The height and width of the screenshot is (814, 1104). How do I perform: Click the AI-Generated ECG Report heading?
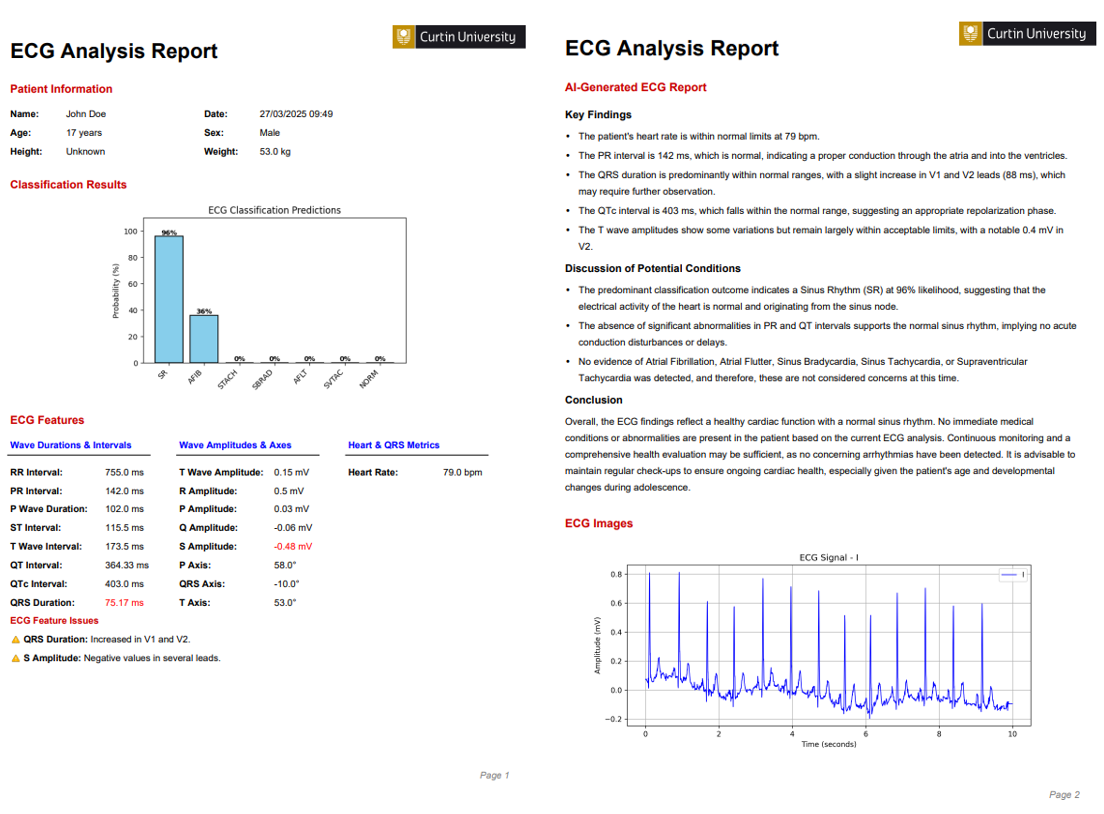point(635,87)
